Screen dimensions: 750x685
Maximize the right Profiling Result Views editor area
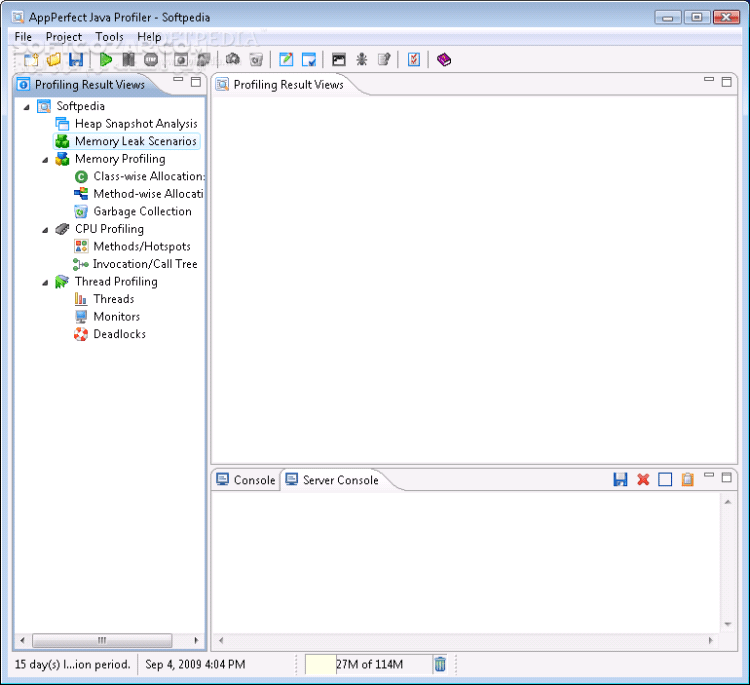[x=727, y=82]
